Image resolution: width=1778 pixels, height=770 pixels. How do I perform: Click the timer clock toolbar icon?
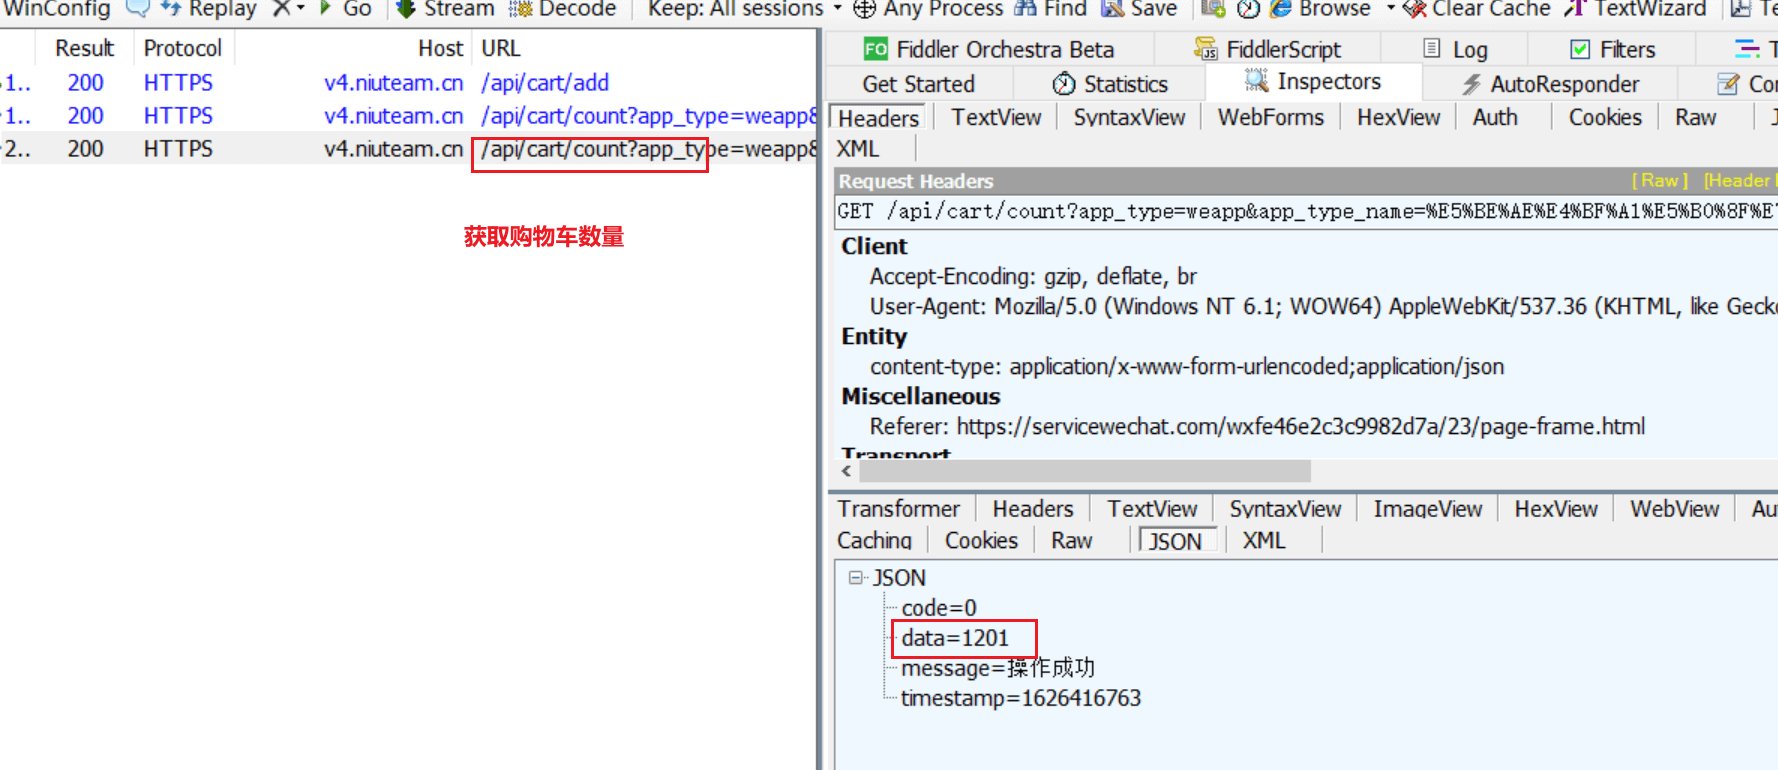[x=1248, y=9]
